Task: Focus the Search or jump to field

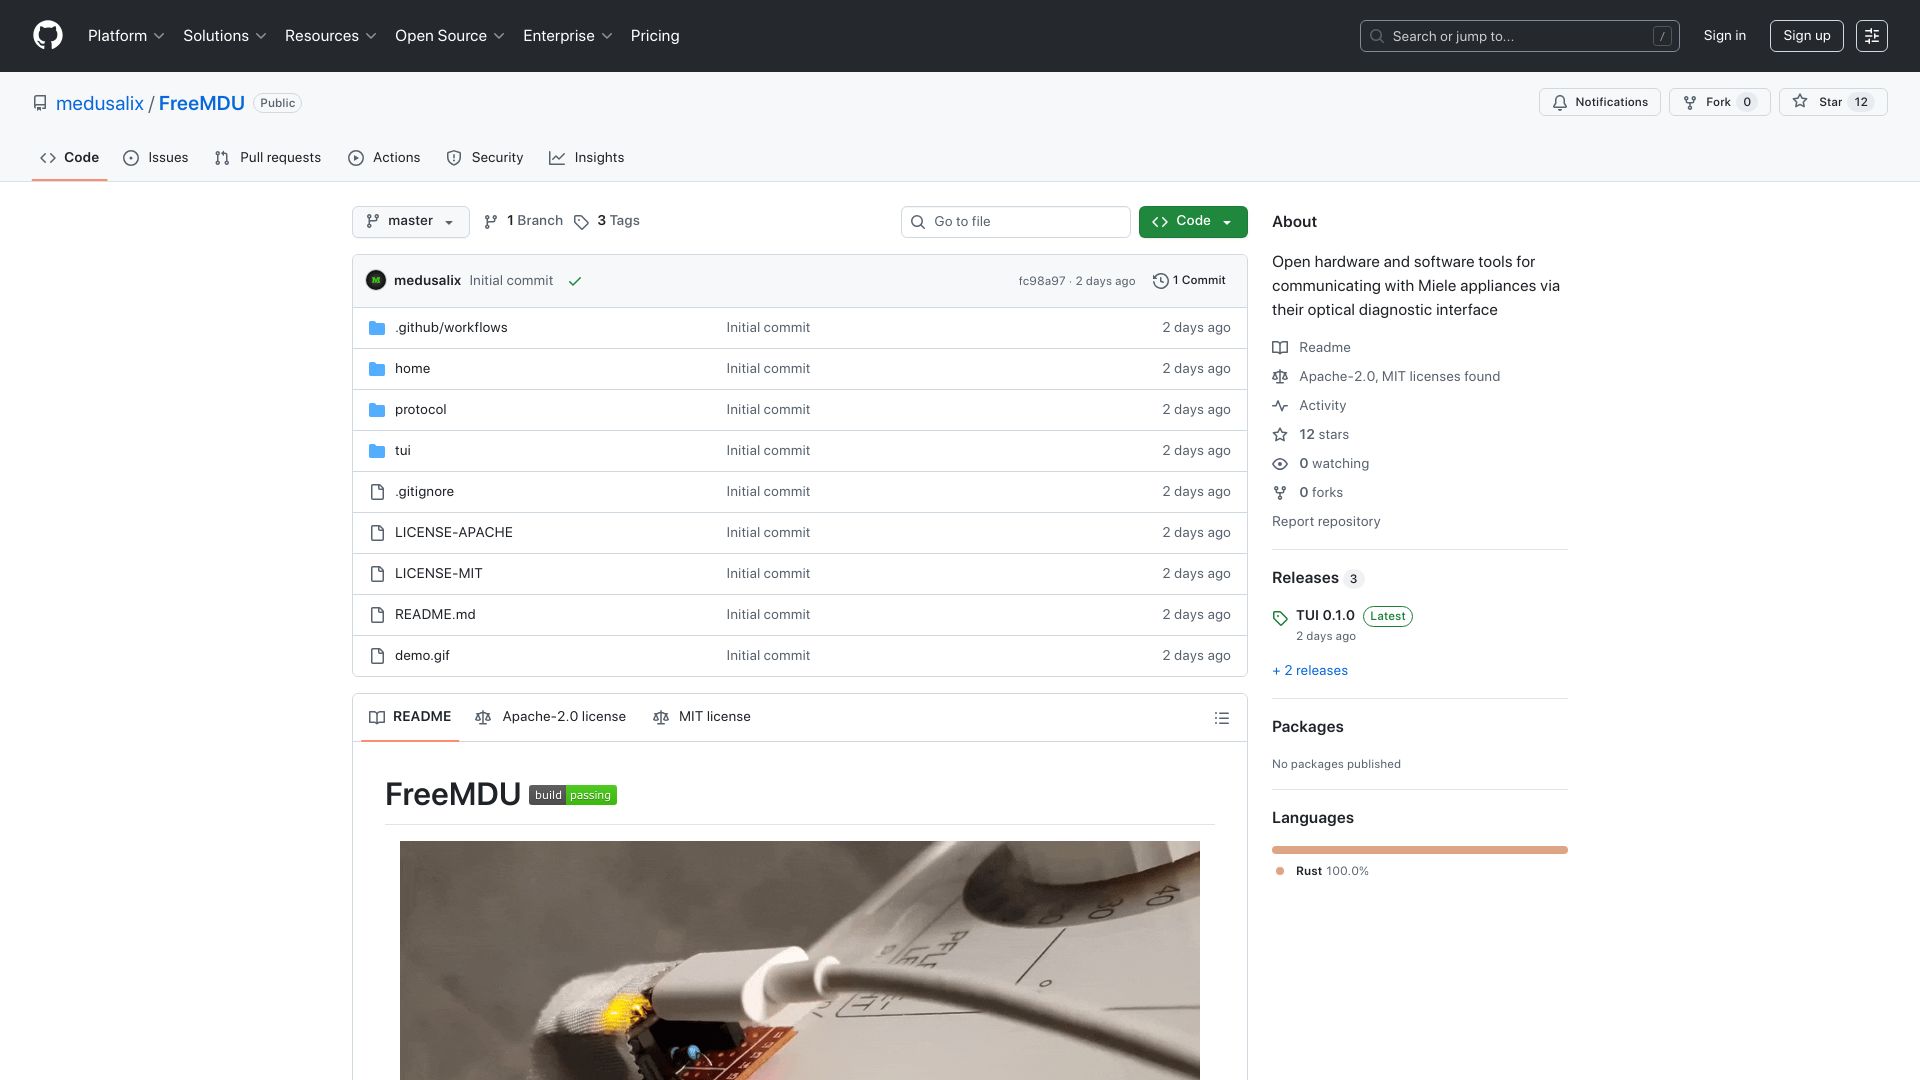Action: (1520, 36)
